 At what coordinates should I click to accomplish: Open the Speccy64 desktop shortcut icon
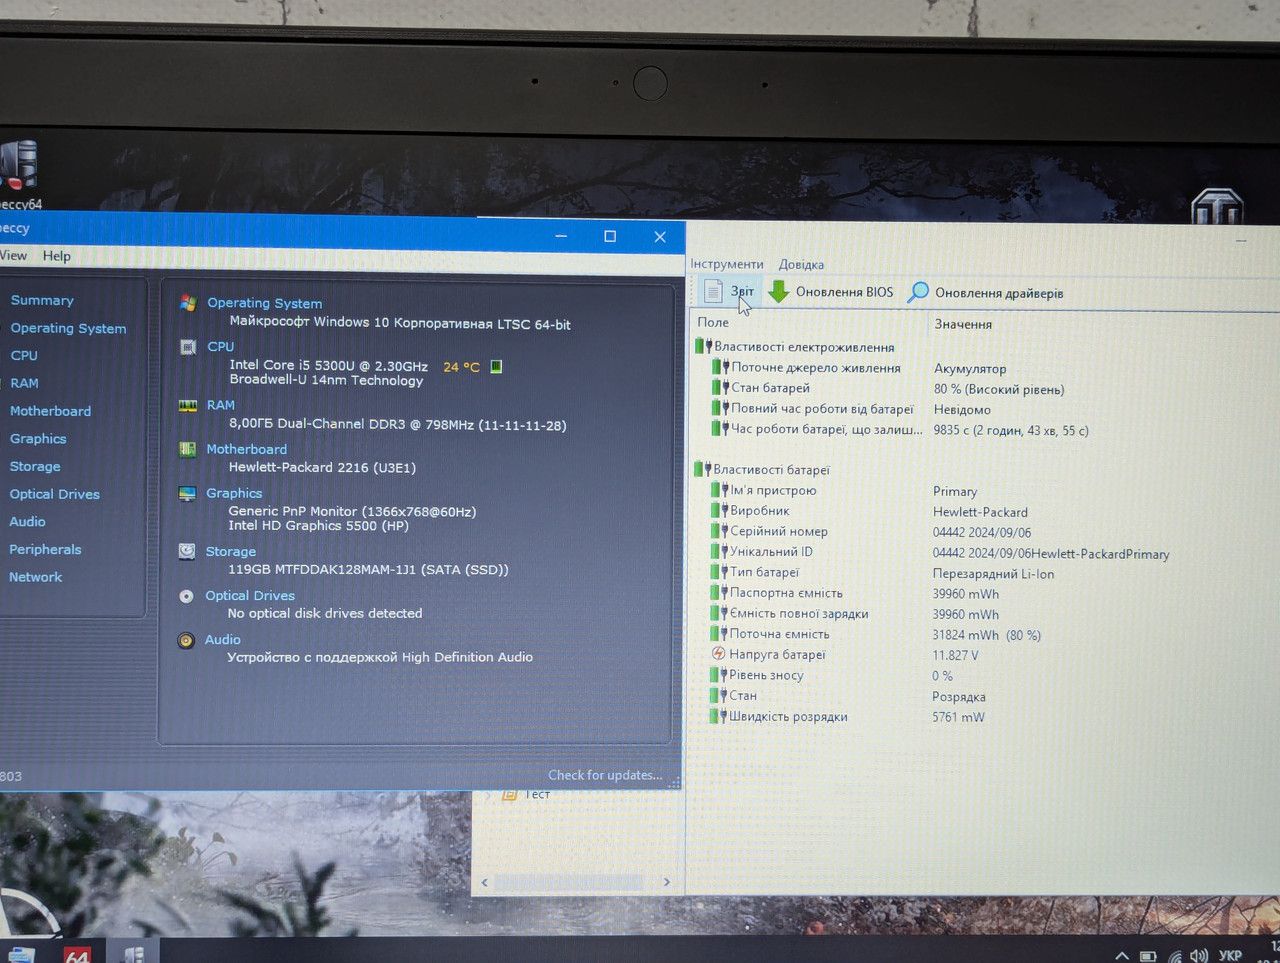[x=18, y=175]
